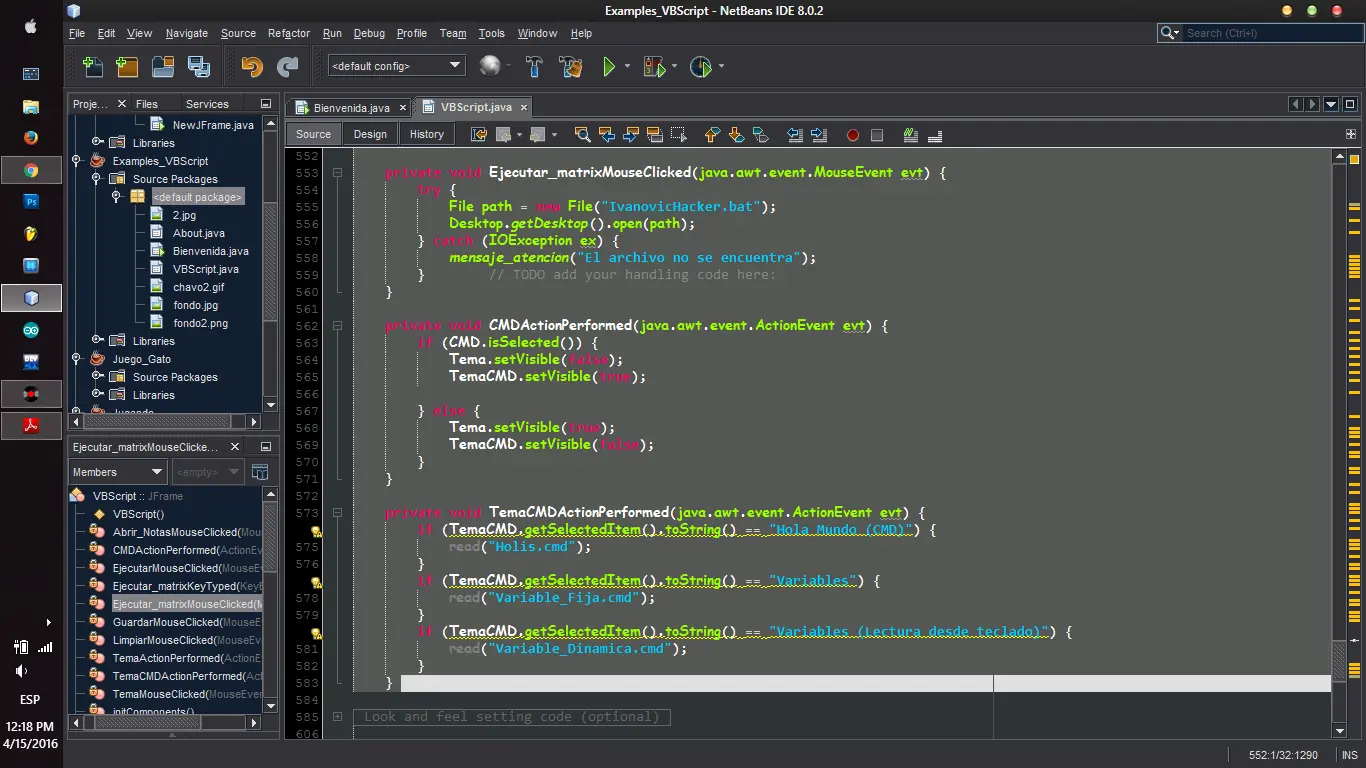Open the Members dropdown in Navigator

pyautogui.click(x=118, y=472)
